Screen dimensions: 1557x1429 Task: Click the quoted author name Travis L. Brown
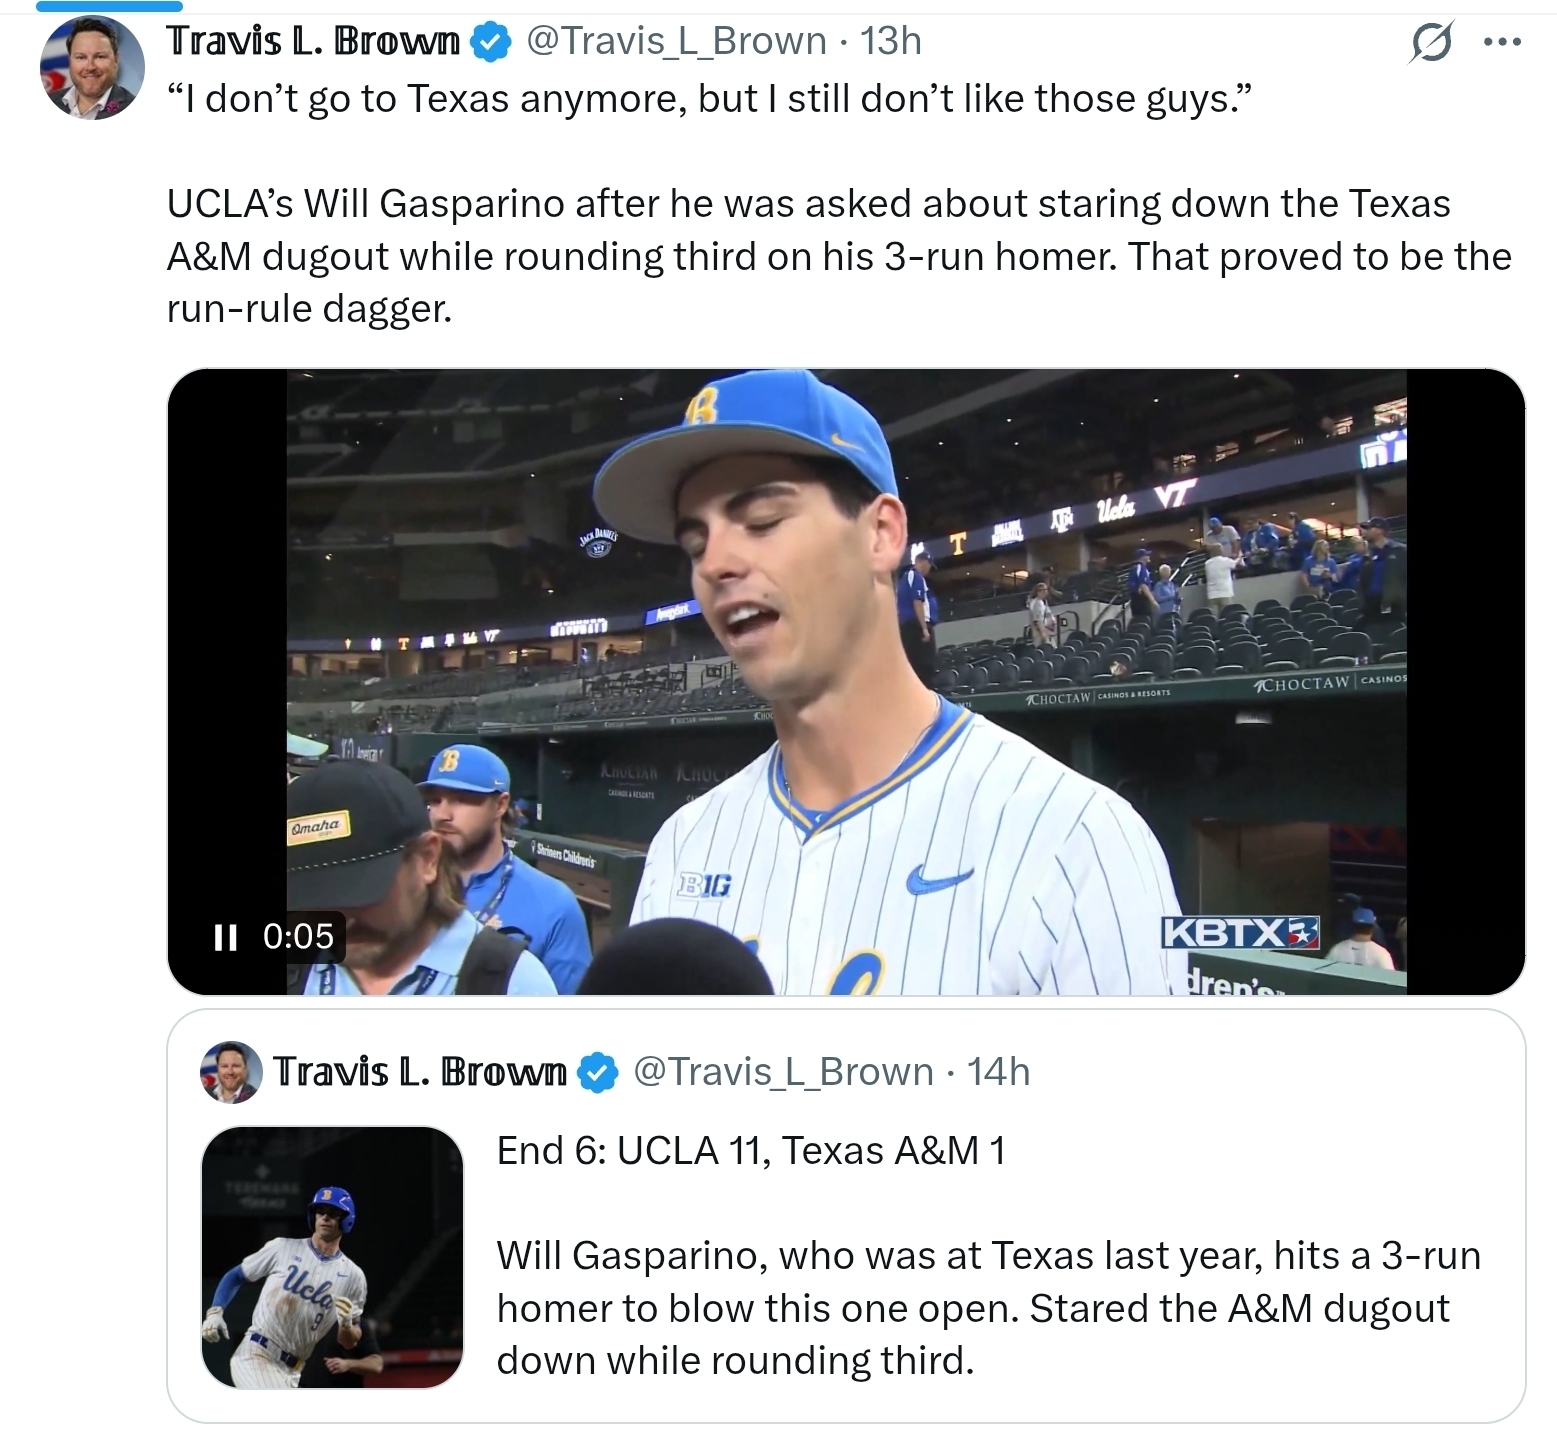(420, 1072)
